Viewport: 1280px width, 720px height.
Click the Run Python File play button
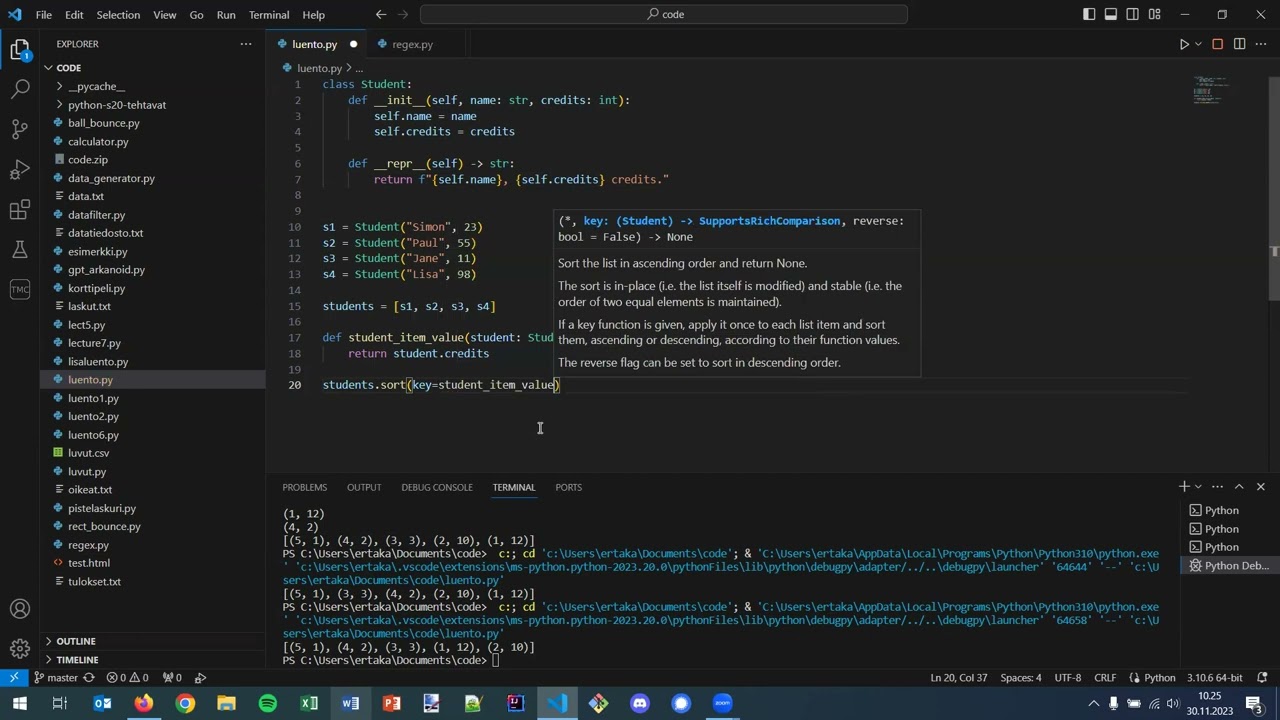1184,44
